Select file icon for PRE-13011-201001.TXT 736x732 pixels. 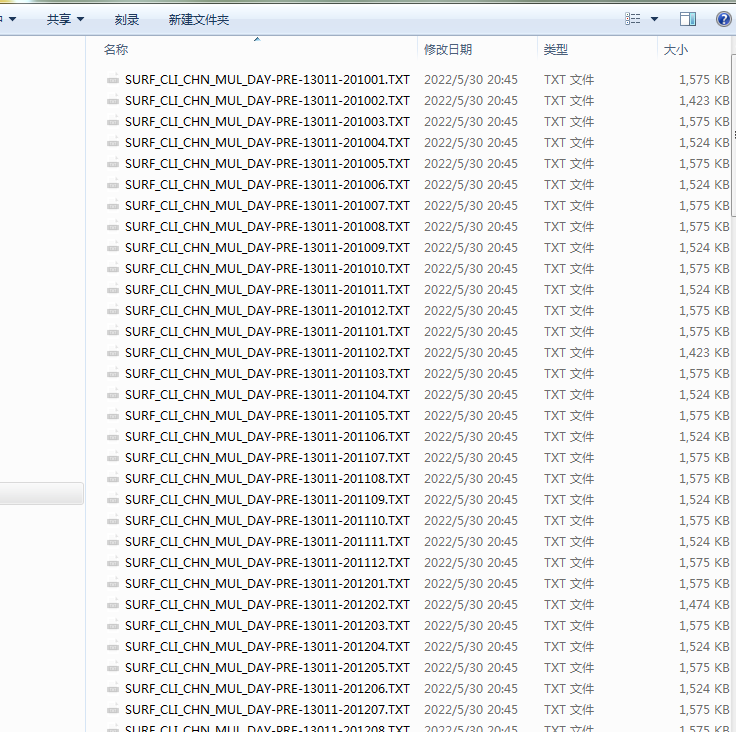(113, 79)
